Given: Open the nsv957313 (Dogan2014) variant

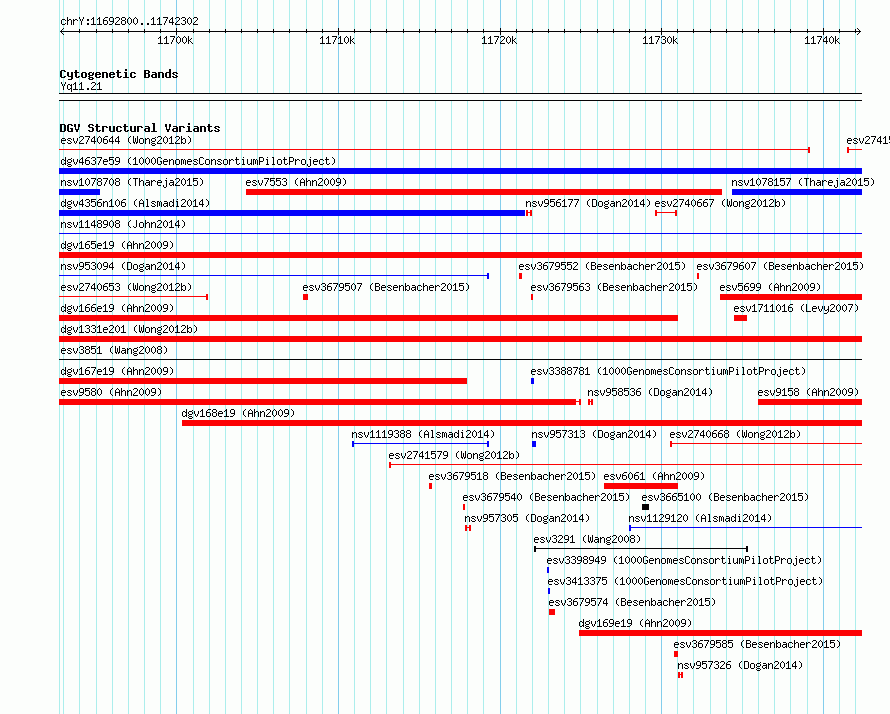Looking at the screenshot, I should point(594,434).
